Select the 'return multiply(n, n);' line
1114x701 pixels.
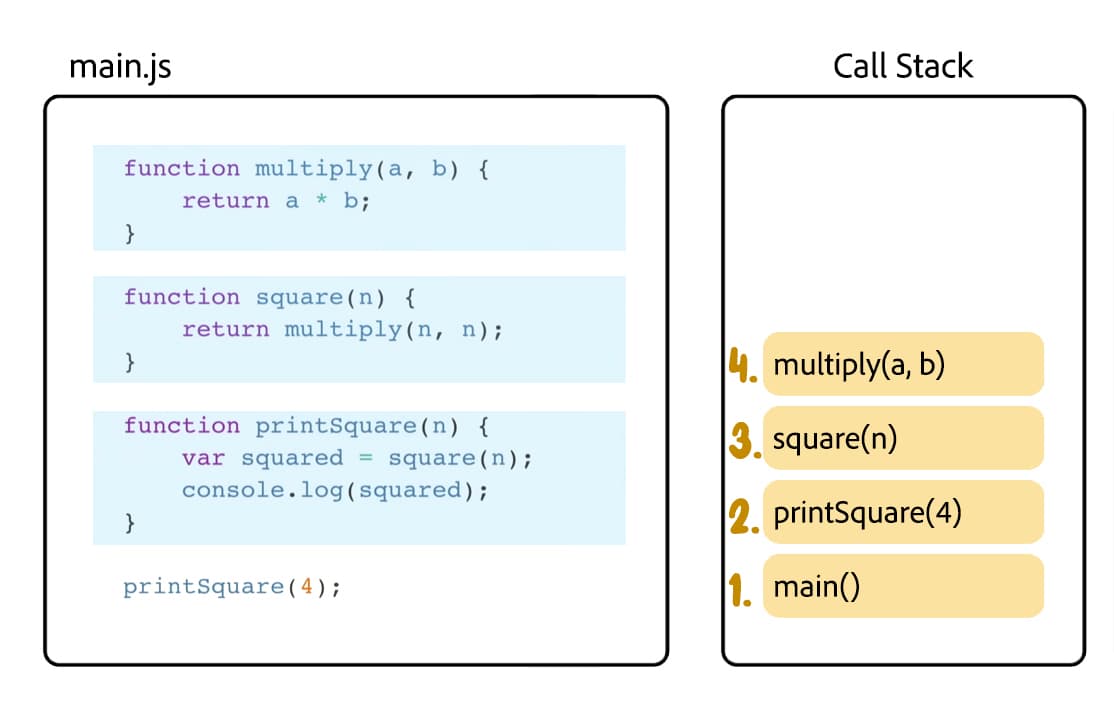tap(341, 330)
